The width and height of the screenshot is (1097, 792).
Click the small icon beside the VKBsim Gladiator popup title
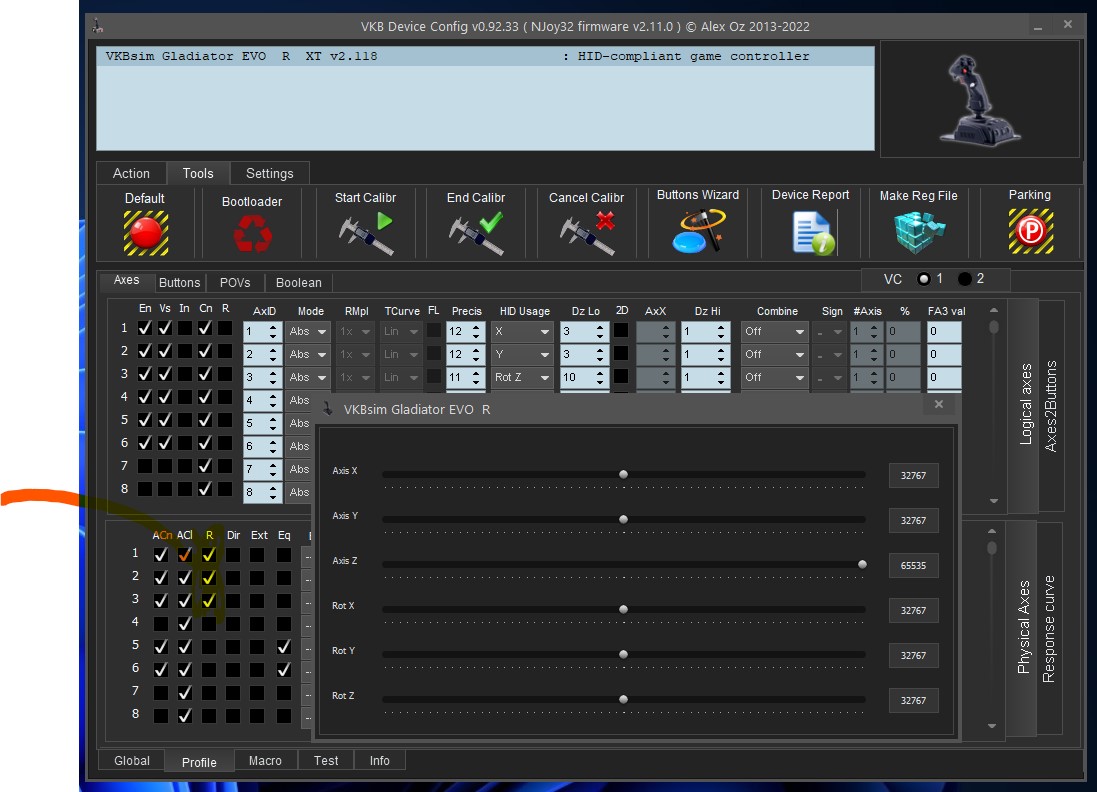coord(327,409)
